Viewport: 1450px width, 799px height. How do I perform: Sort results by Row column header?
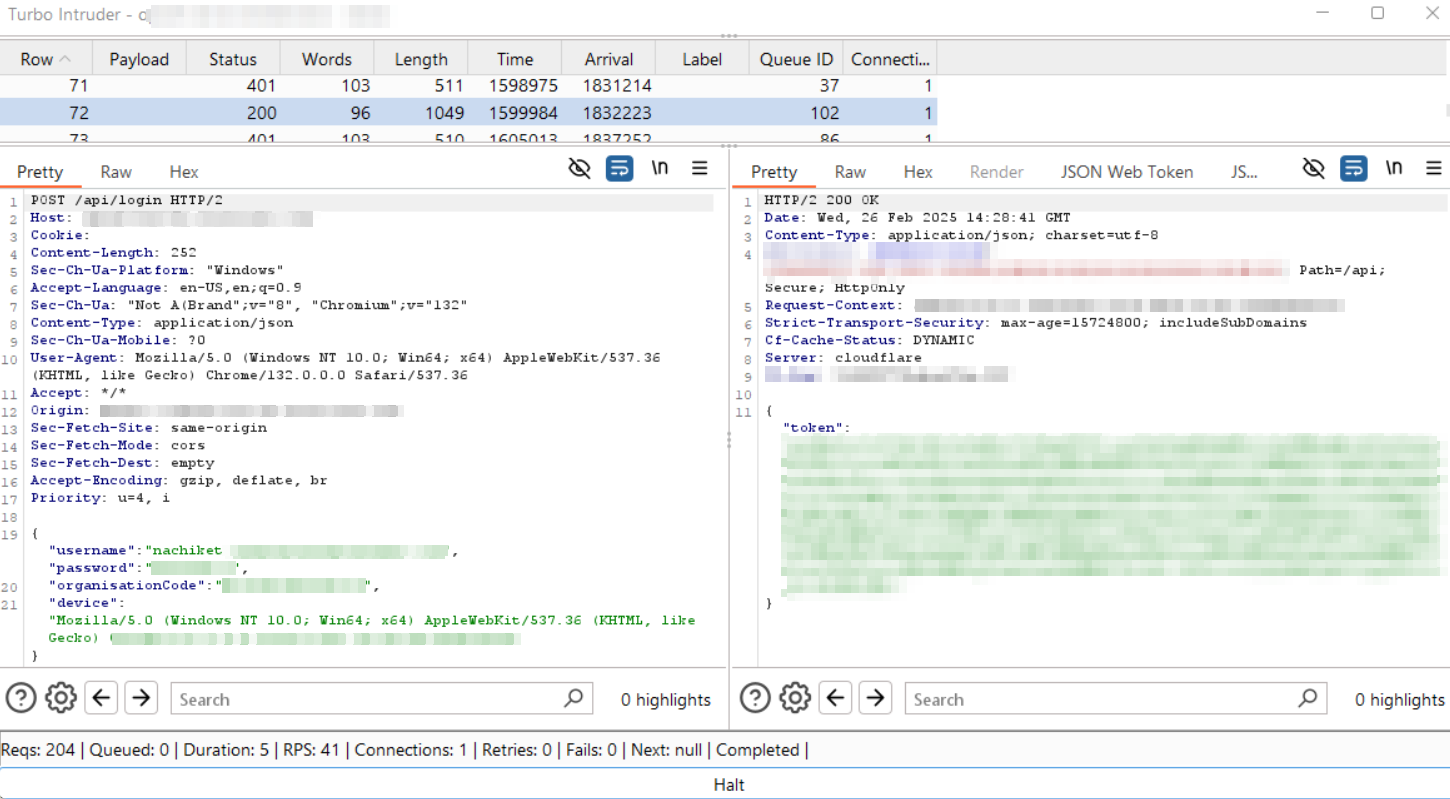[46, 59]
